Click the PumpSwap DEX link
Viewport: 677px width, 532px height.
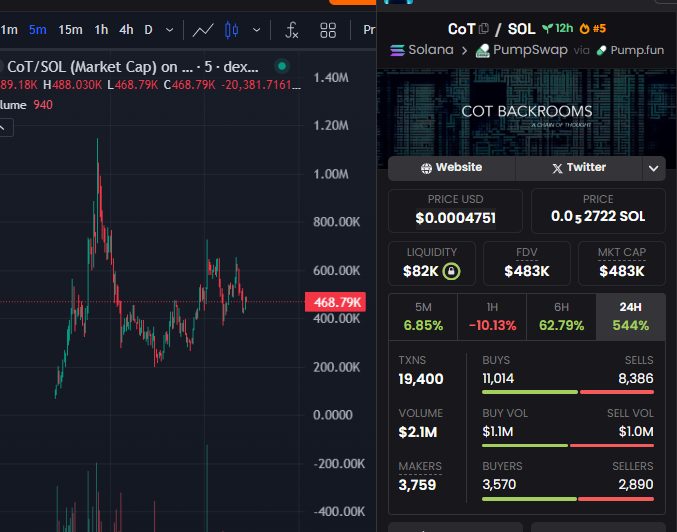(x=522, y=50)
